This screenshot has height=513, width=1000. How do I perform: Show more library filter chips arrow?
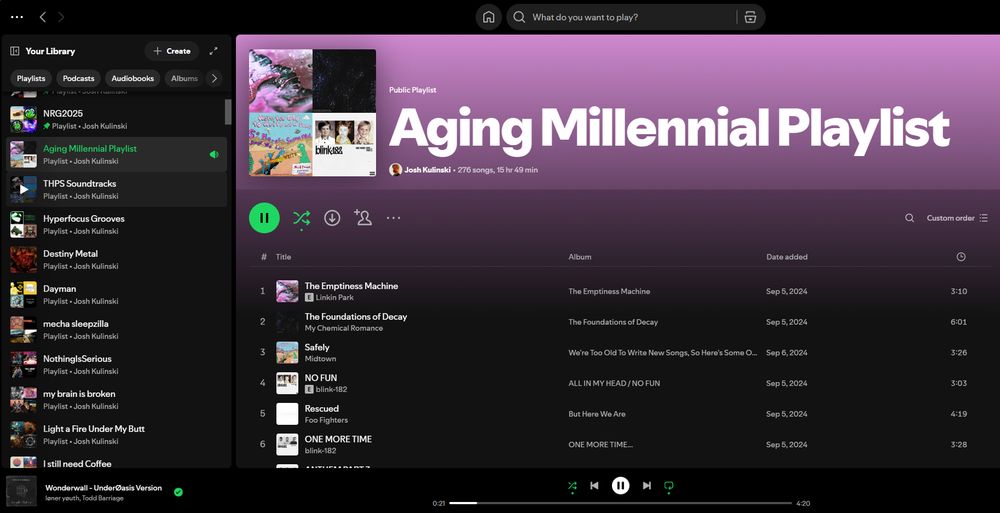tap(214, 78)
